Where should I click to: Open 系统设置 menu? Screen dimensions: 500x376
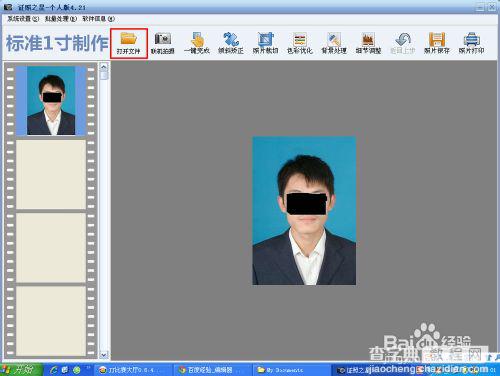pos(23,19)
